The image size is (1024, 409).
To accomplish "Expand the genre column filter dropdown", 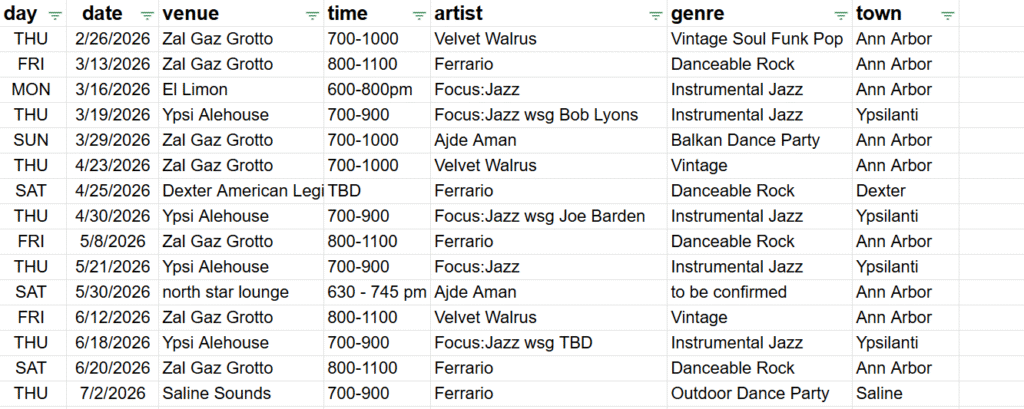I will (x=840, y=15).
